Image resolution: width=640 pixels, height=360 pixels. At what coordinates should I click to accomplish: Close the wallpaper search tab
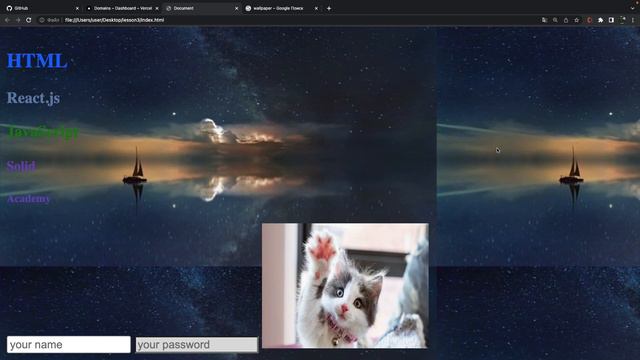tap(316, 8)
